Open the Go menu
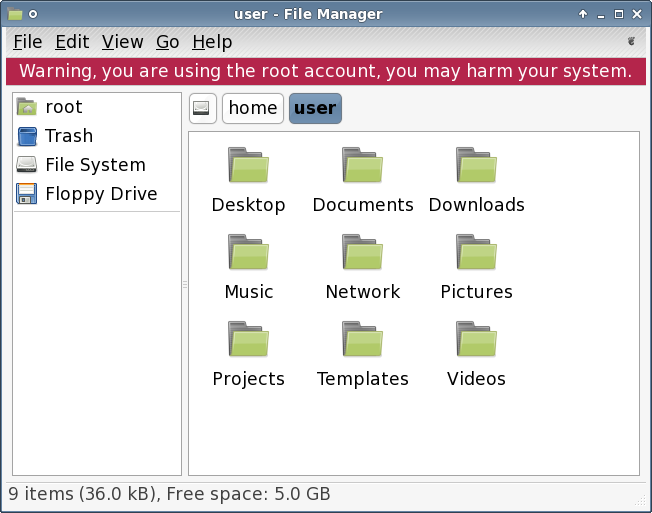Screen dimensions: 652x513 (168, 42)
